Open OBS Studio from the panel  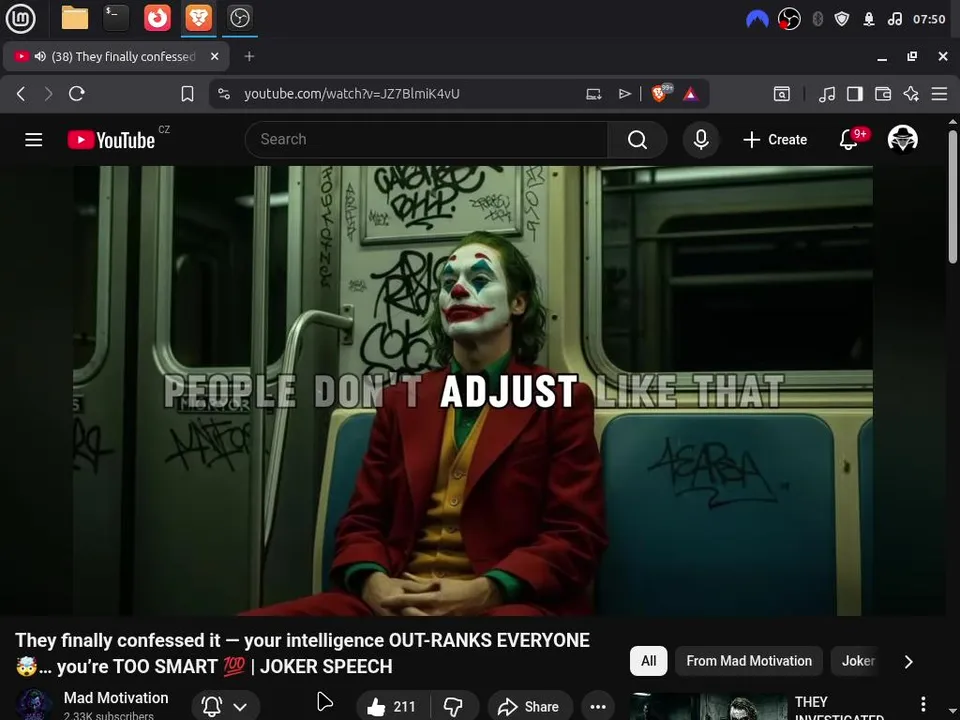click(x=239, y=18)
